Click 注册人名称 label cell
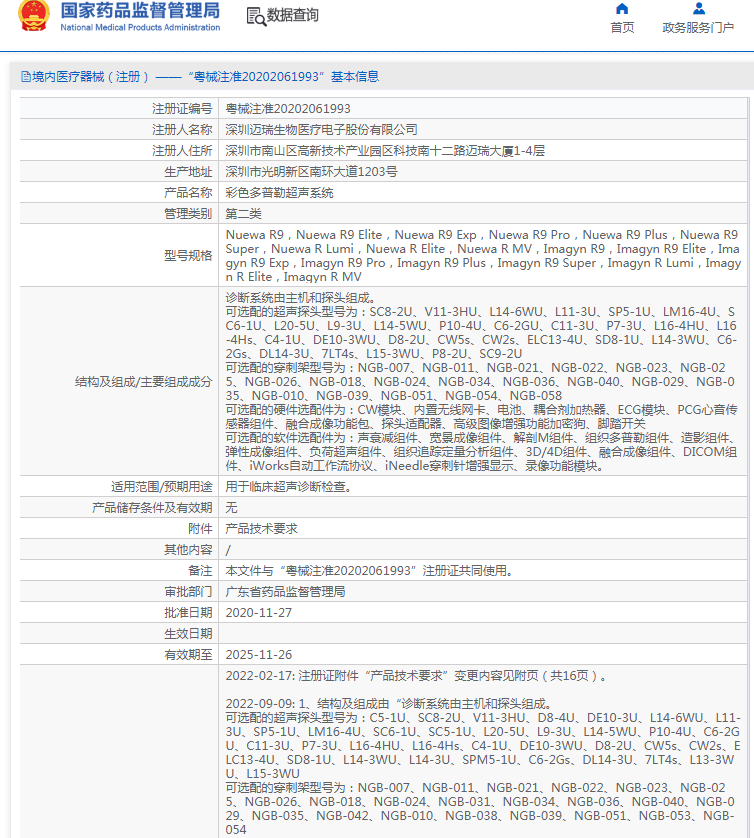This screenshot has width=754, height=838. point(119,129)
